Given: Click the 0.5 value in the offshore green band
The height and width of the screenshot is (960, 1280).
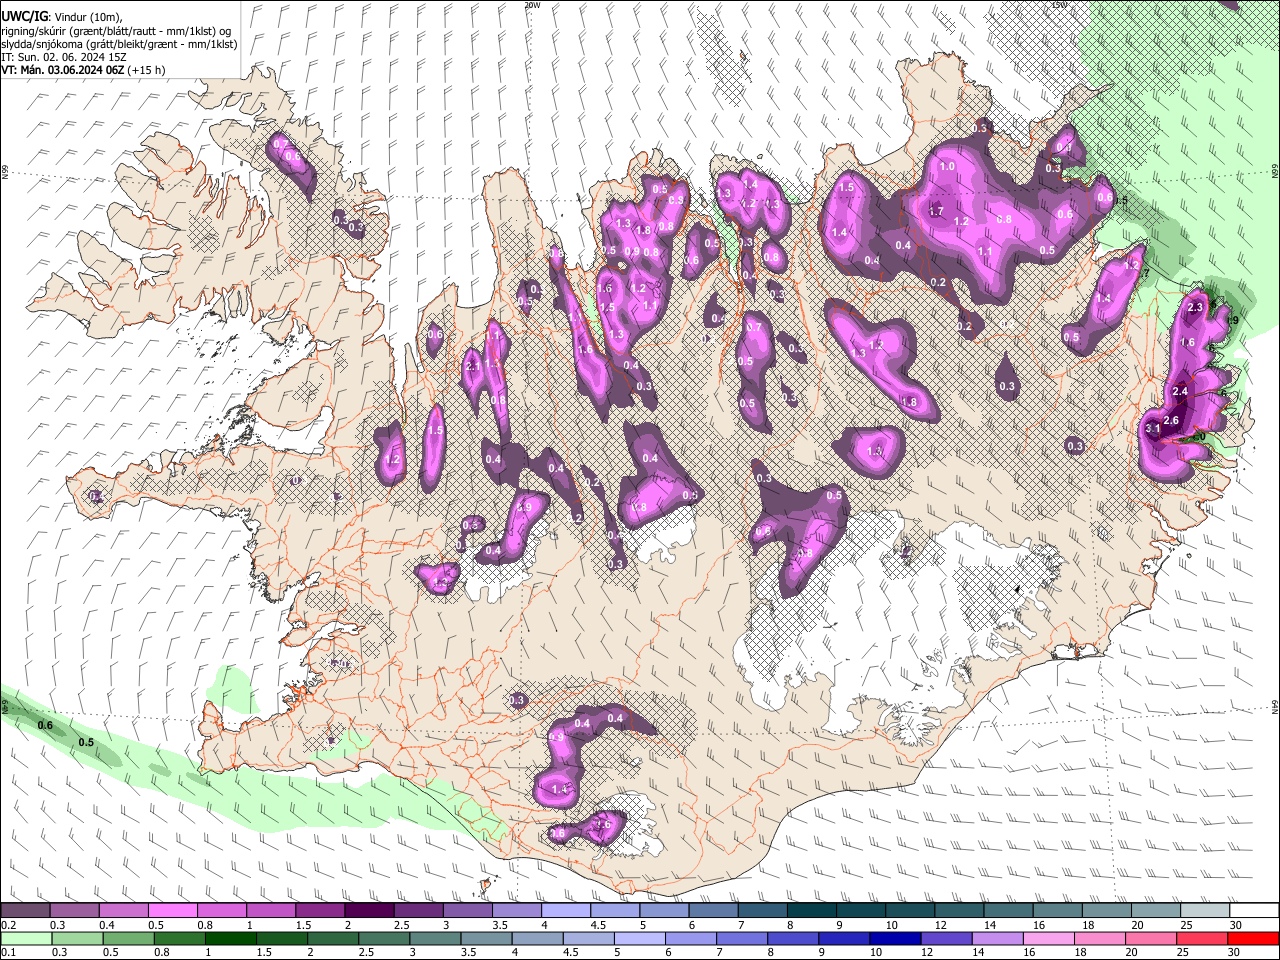Looking at the screenshot, I should pos(86,742).
